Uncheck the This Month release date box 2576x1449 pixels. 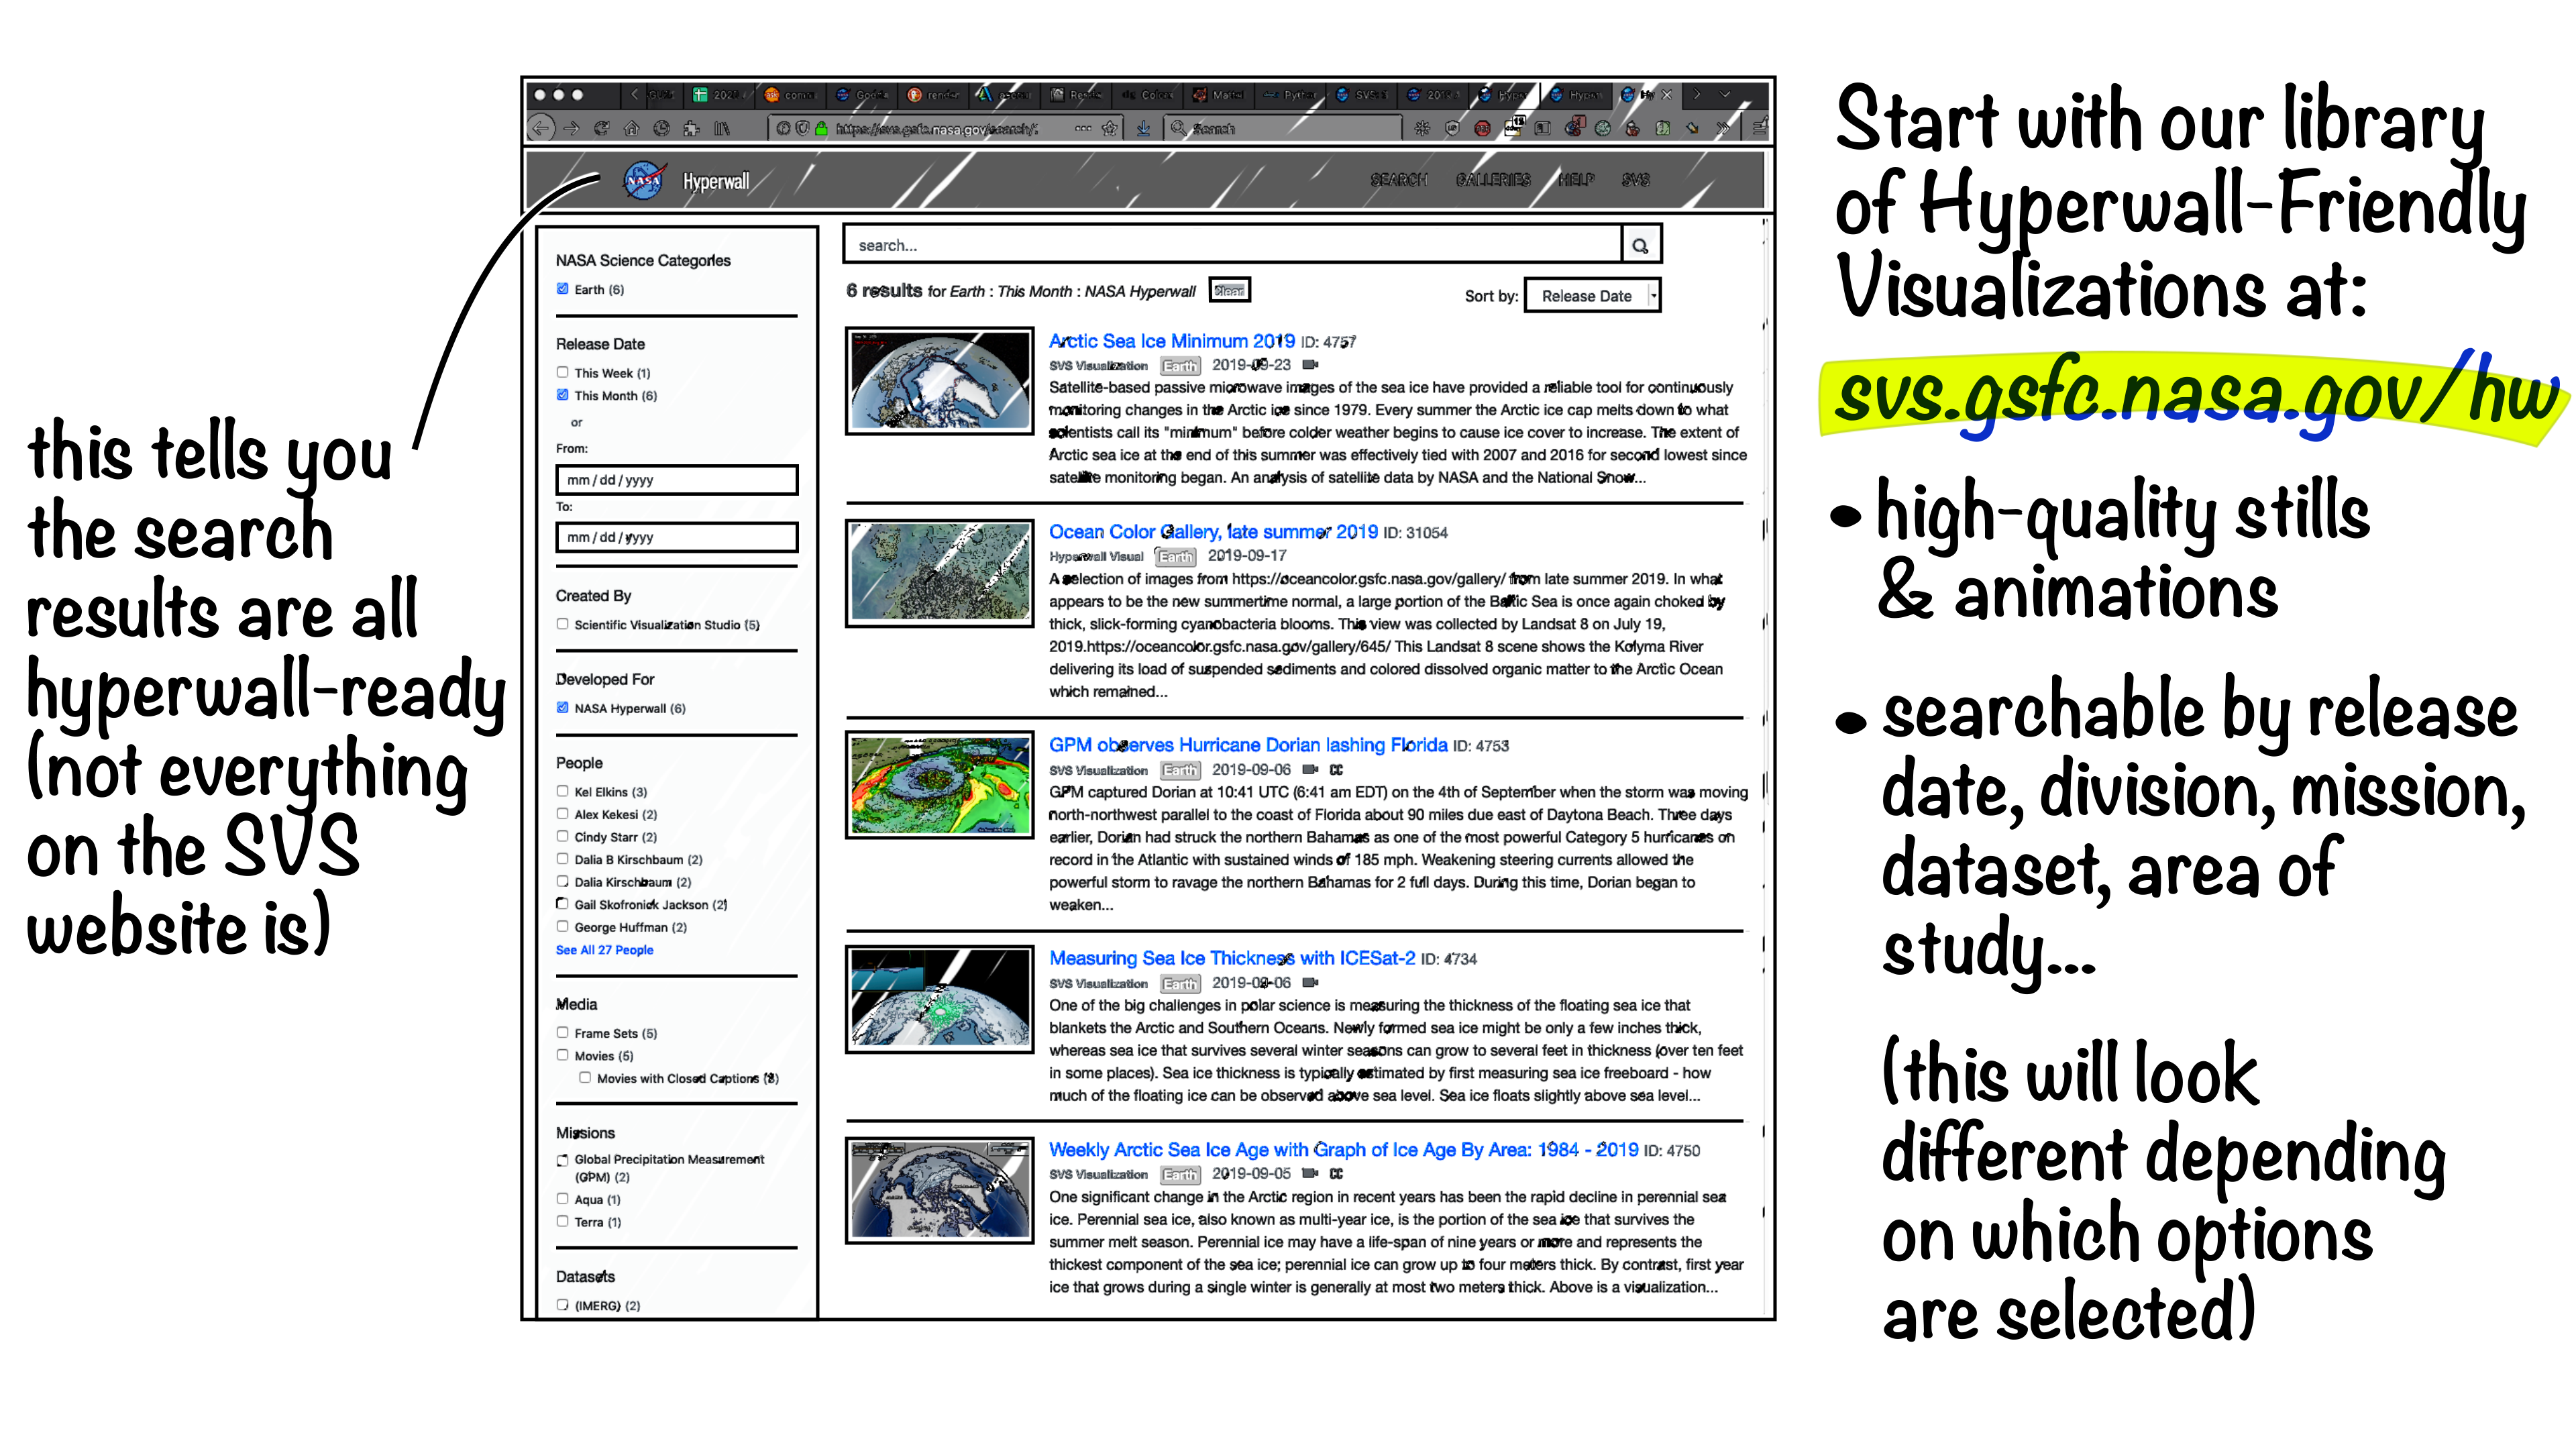coord(562,395)
